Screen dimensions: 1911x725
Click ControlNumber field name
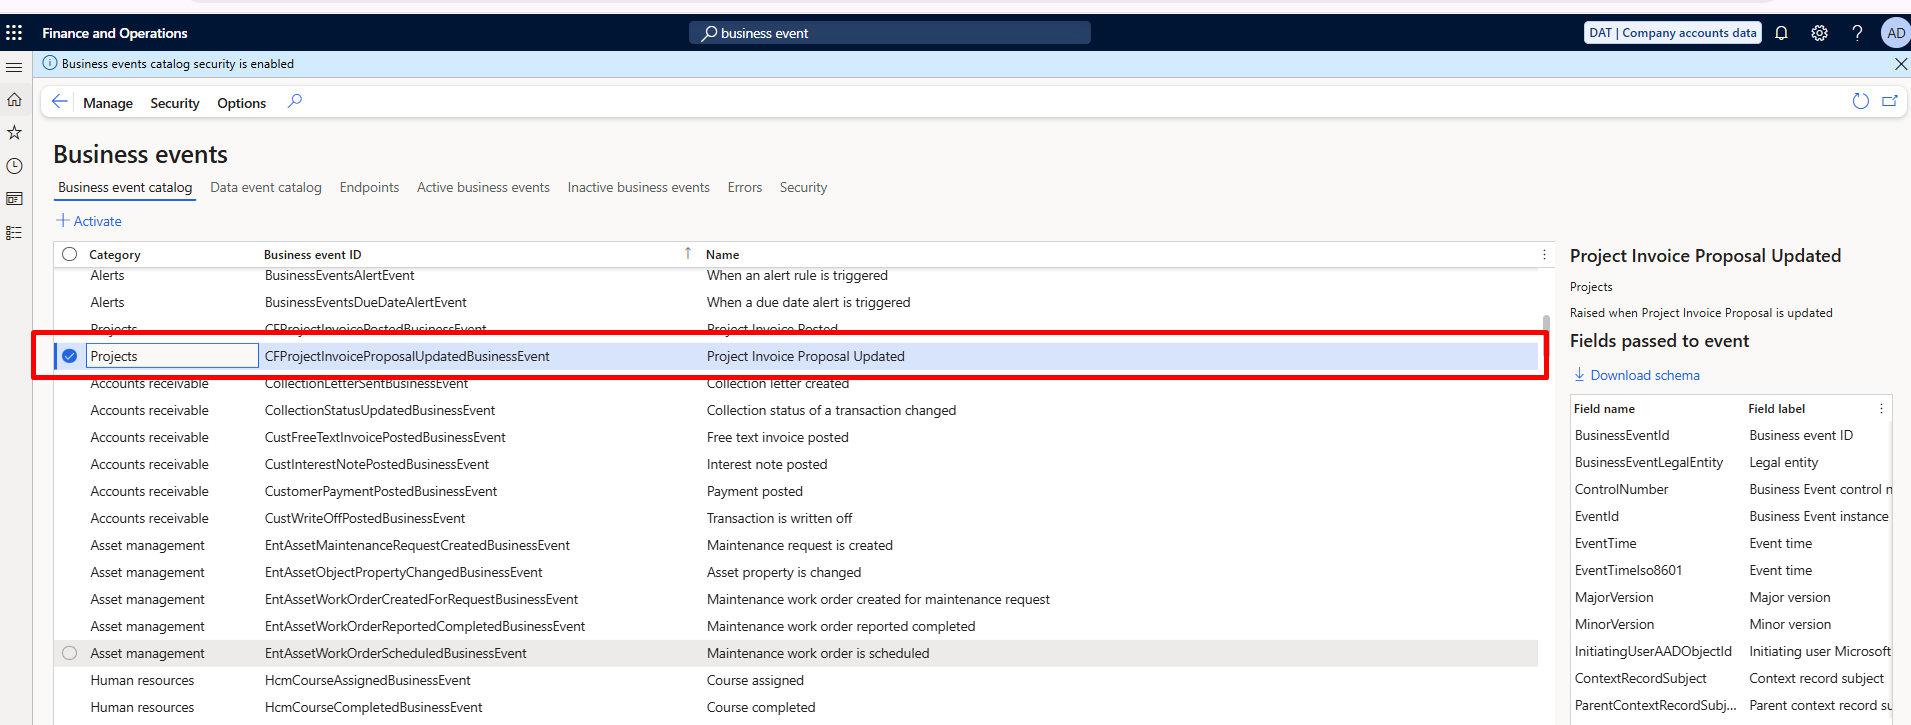[x=1622, y=489]
